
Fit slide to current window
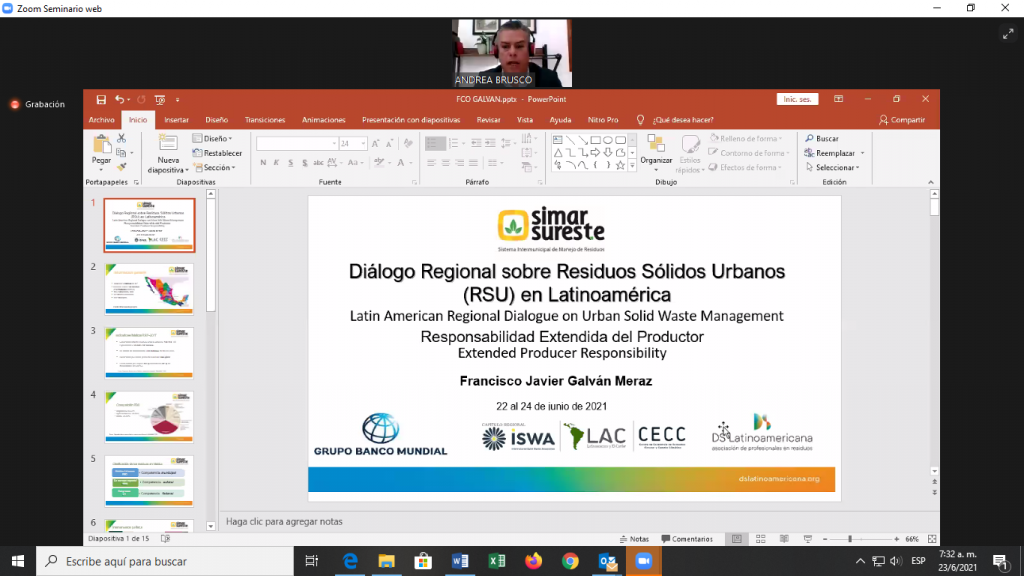932,539
